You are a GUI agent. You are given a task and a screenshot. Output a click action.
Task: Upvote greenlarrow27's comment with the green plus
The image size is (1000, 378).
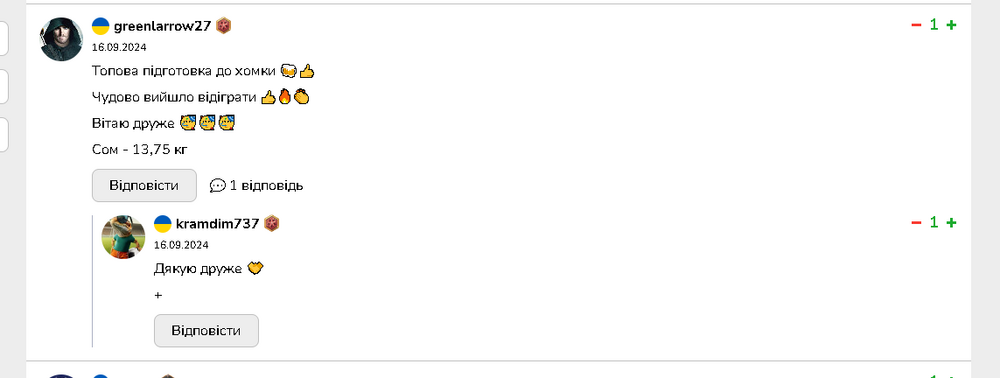click(x=951, y=25)
